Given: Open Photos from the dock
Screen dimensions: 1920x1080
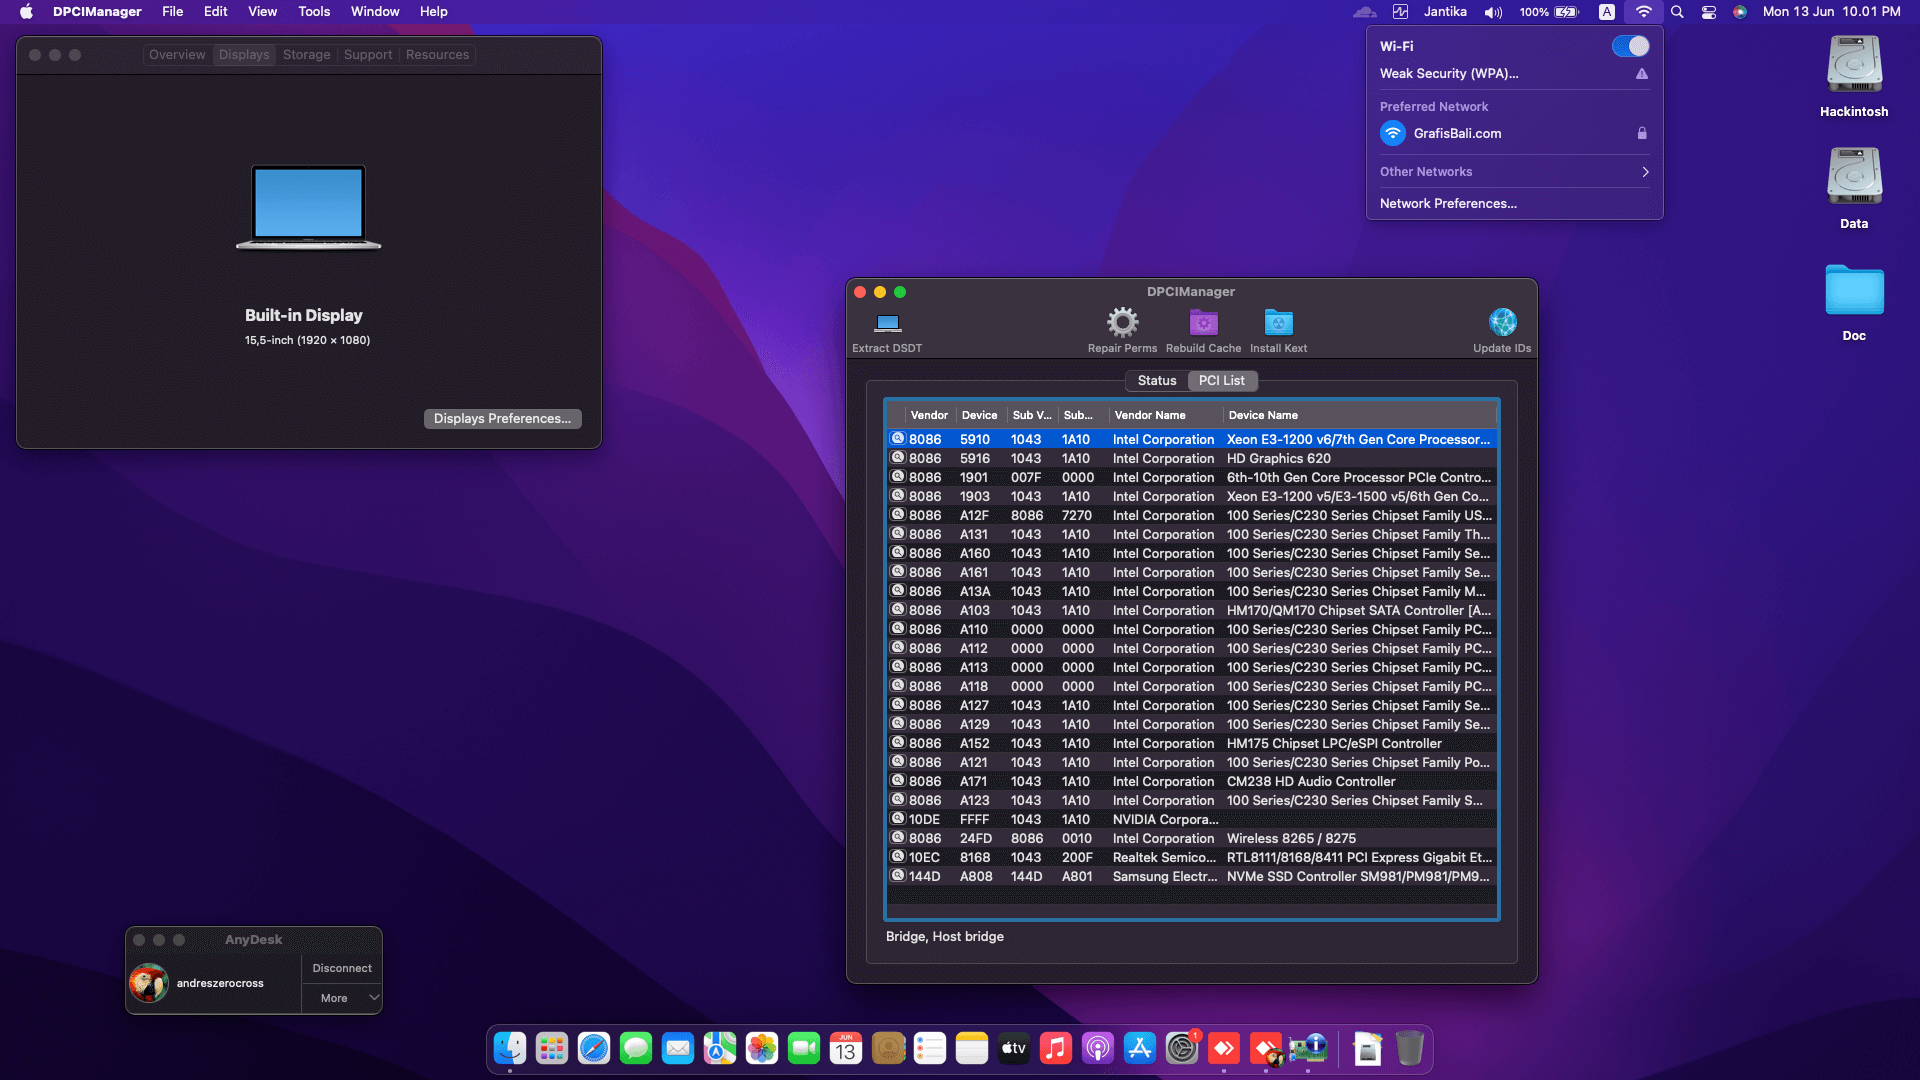Looking at the screenshot, I should click(762, 1048).
